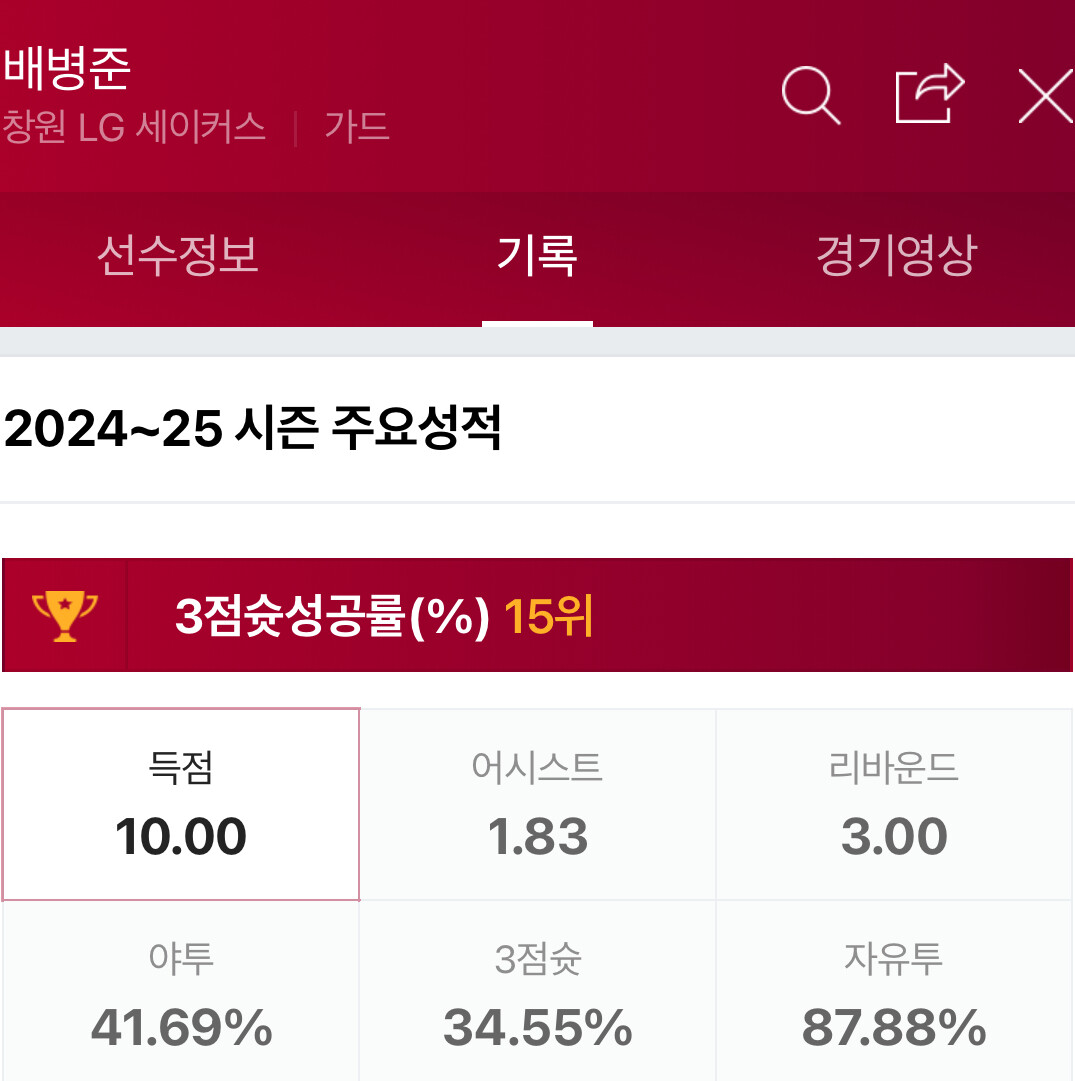Close the player profile with X
The height and width of the screenshot is (1081, 1075).
[x=1045, y=96]
